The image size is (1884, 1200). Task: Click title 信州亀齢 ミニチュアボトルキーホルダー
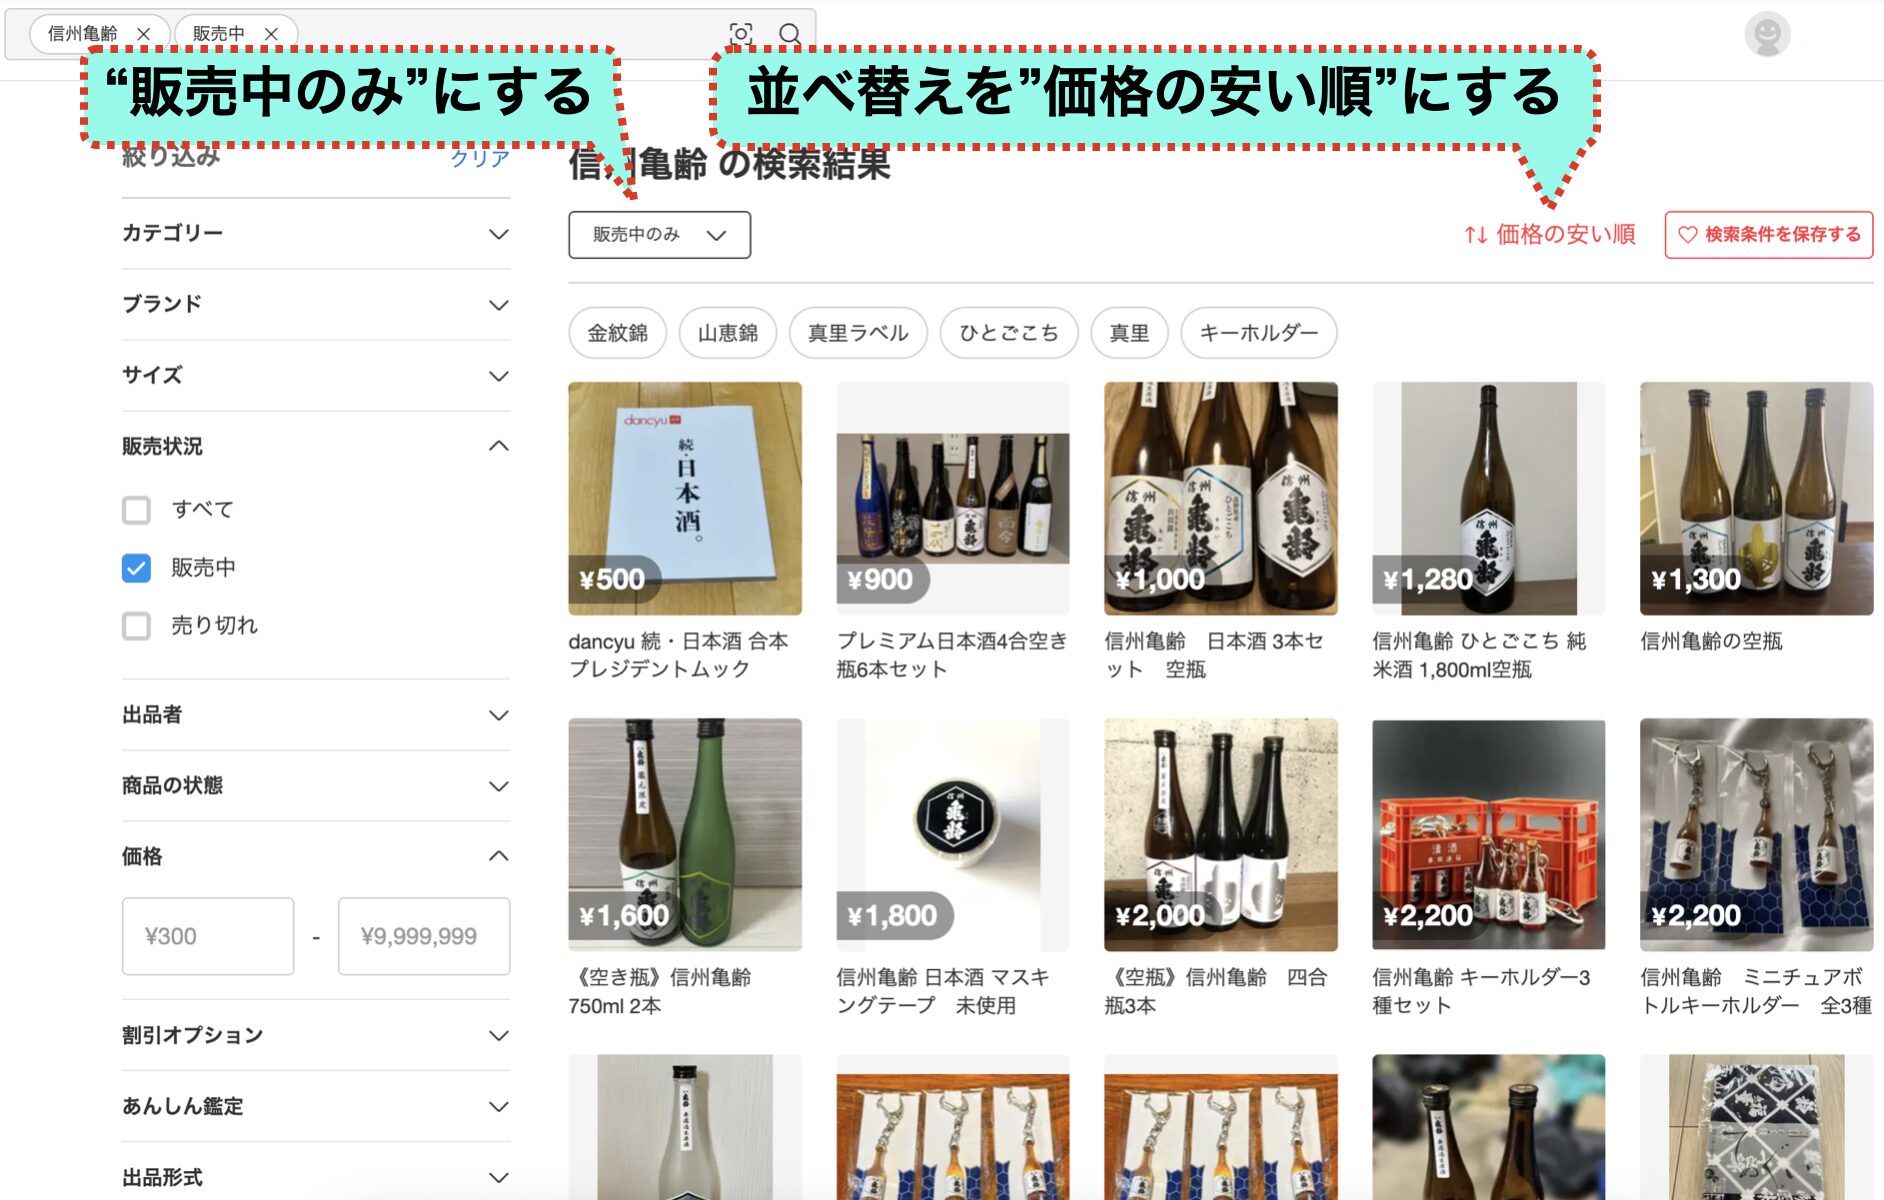(1756, 991)
